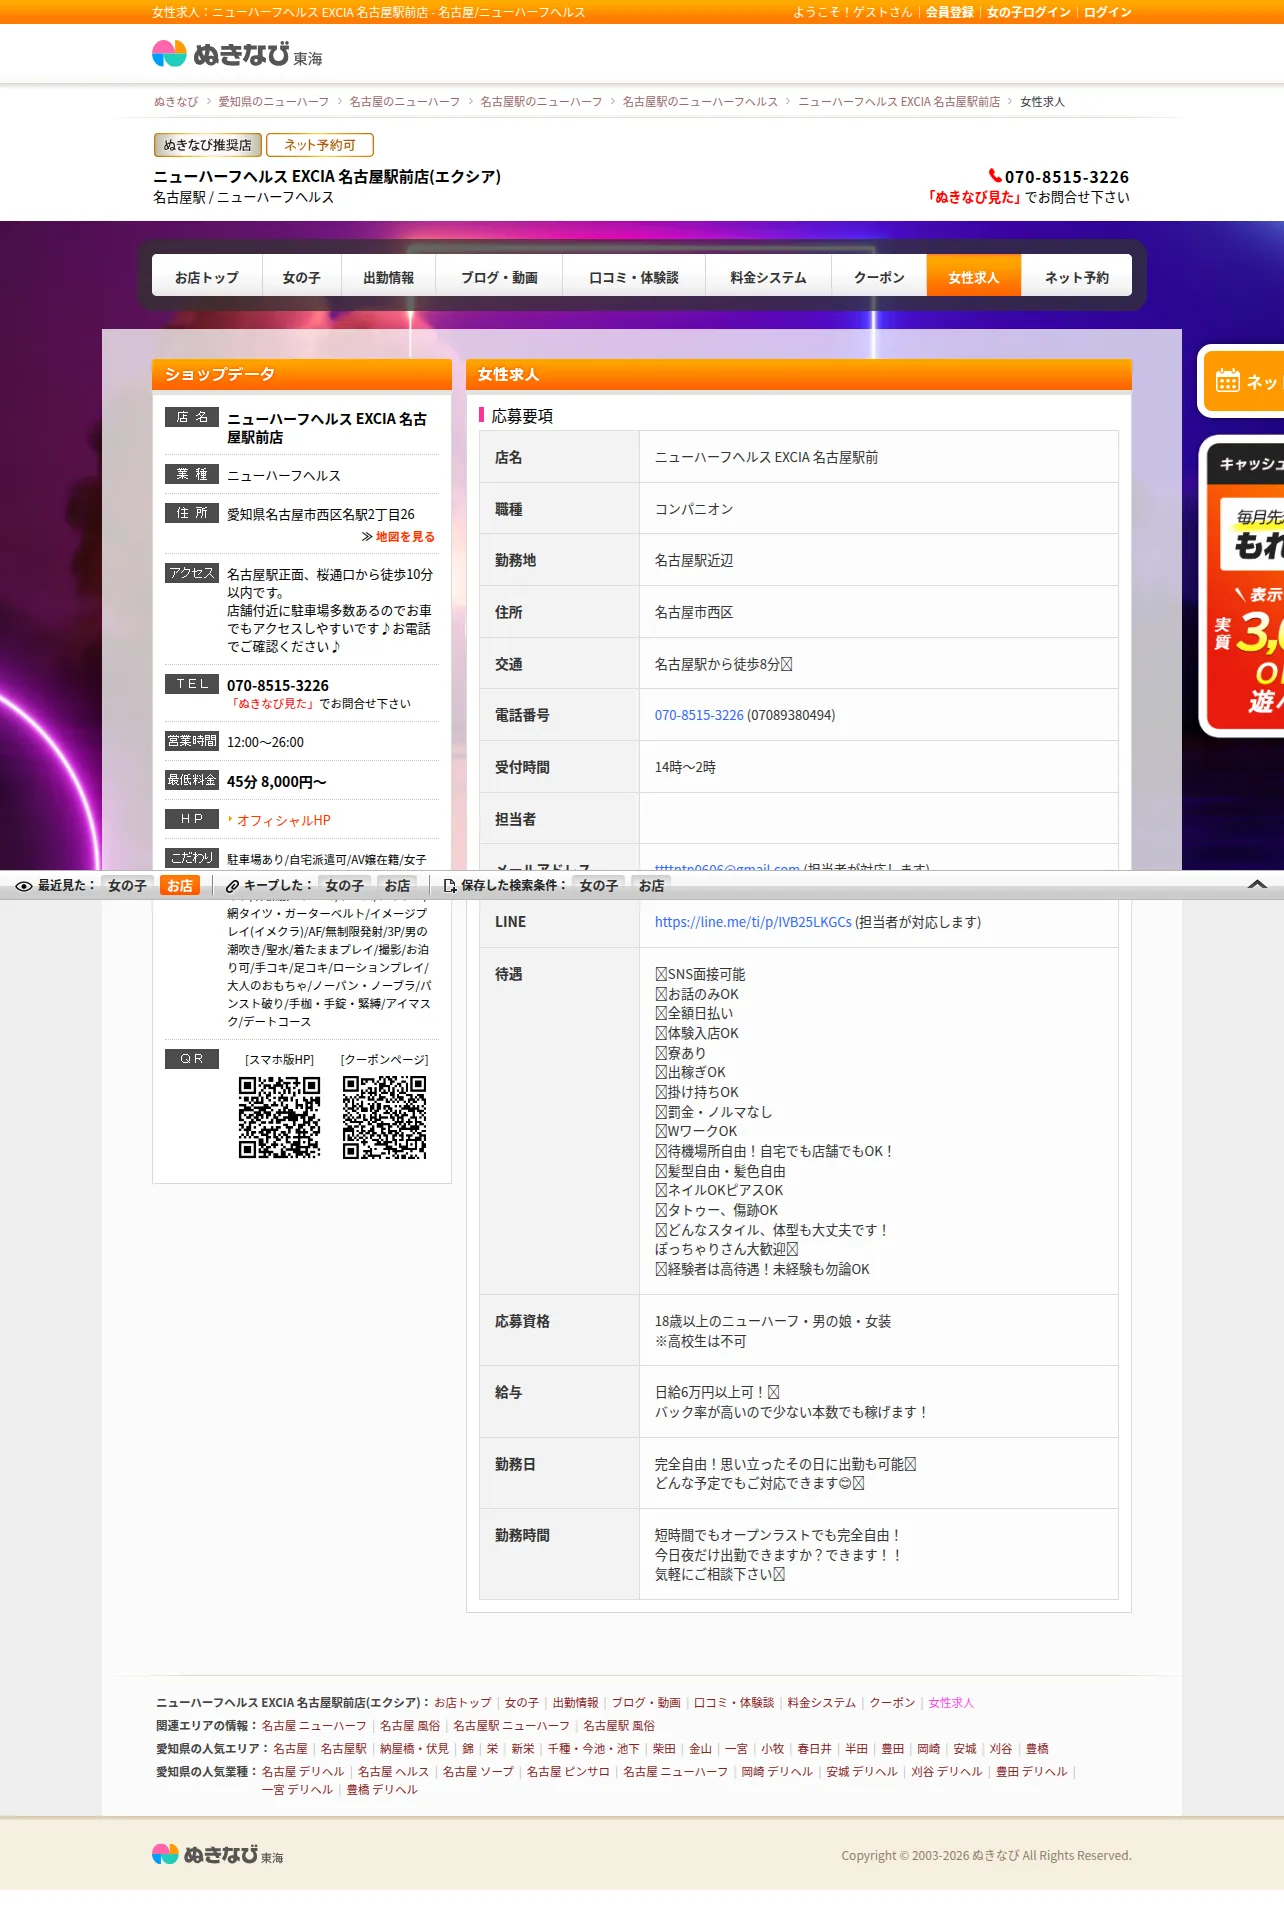Select お店 under 最近見た

coord(180,886)
